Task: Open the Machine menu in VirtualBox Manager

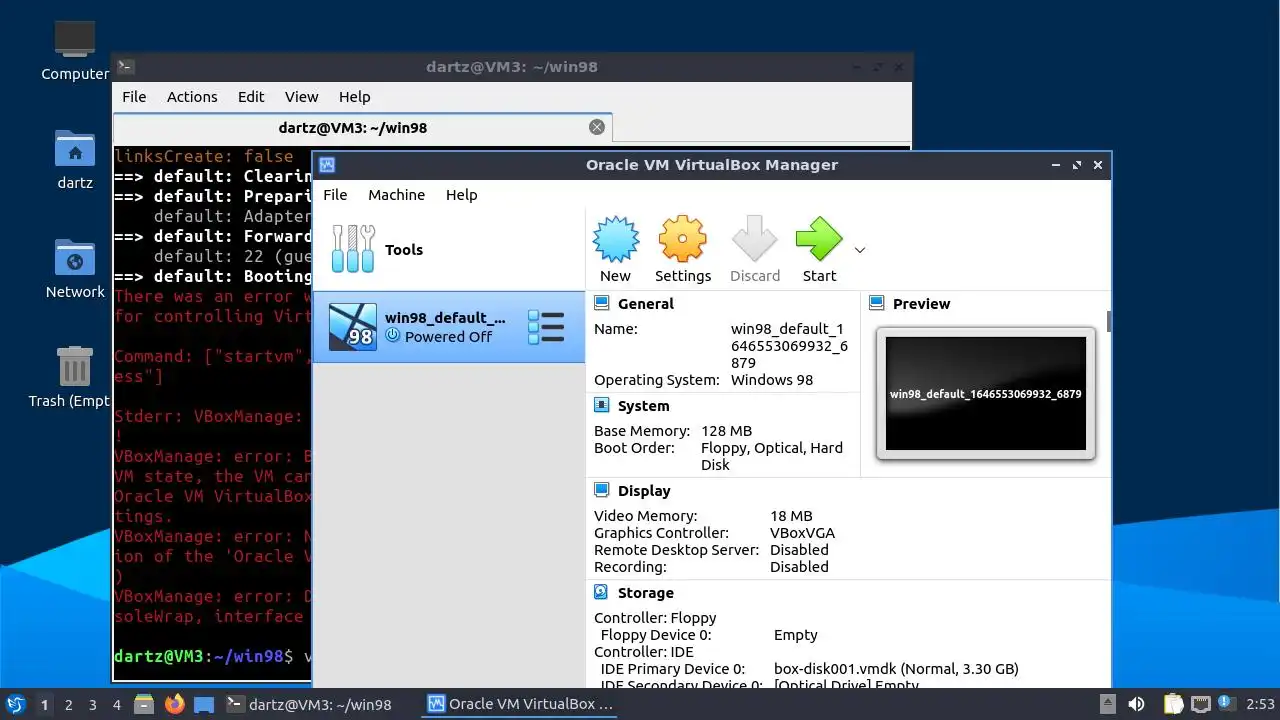Action: point(396,195)
